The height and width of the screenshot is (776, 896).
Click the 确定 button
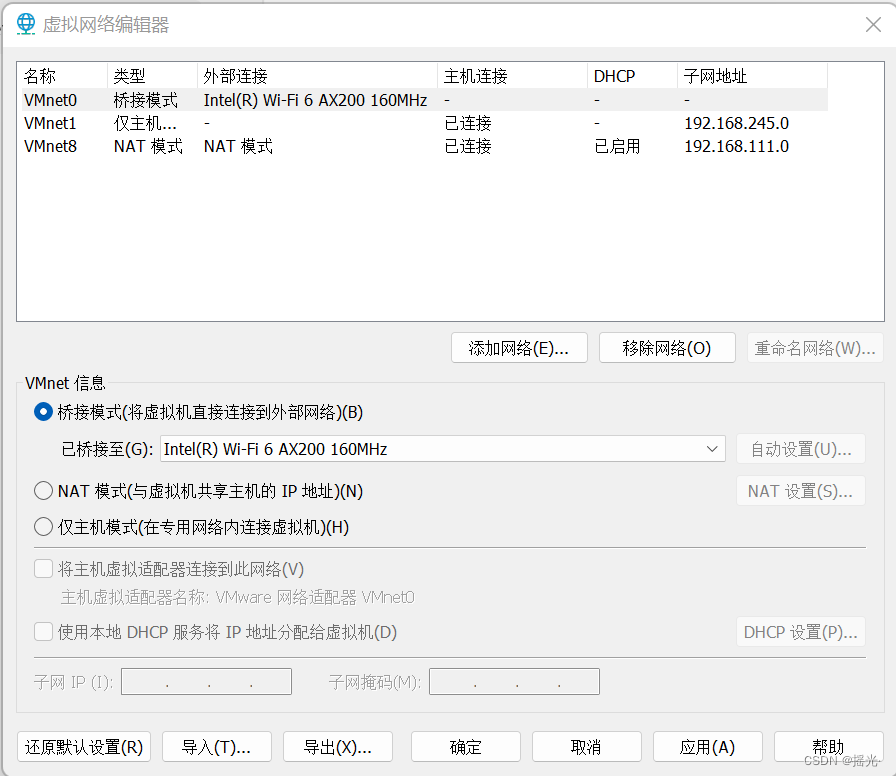pos(466,747)
